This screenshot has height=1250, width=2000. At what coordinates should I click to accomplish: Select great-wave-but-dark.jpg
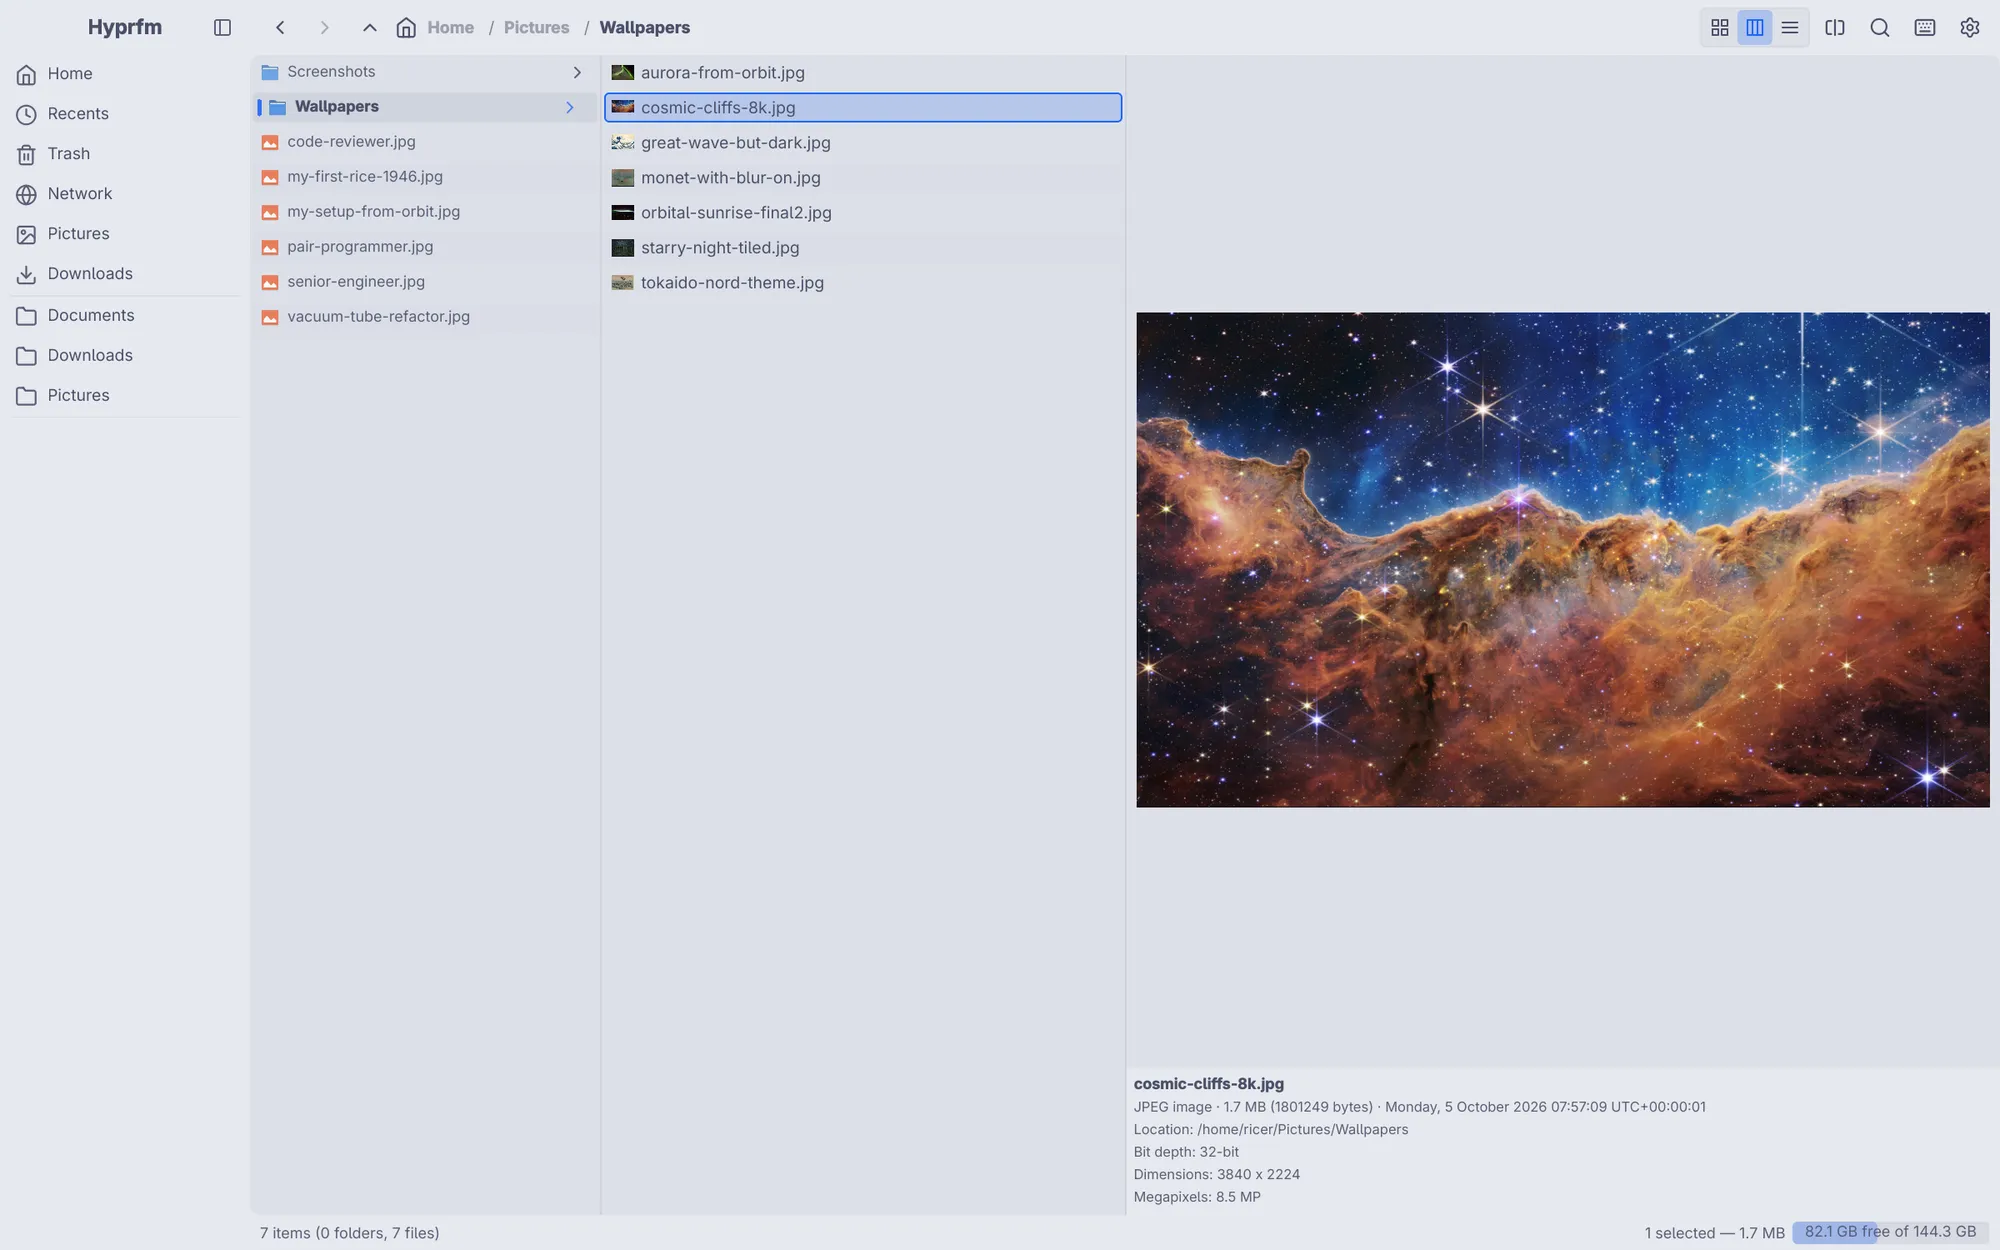pos(863,143)
